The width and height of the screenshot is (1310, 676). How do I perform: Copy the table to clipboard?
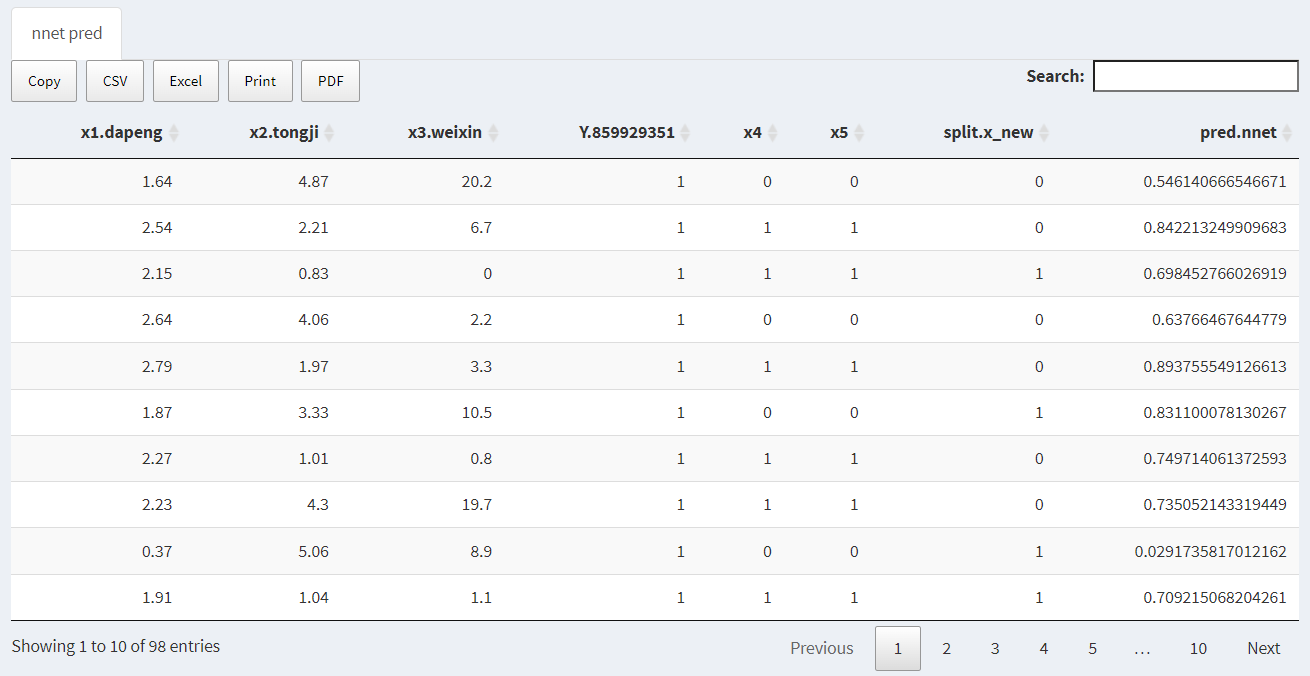(x=44, y=81)
